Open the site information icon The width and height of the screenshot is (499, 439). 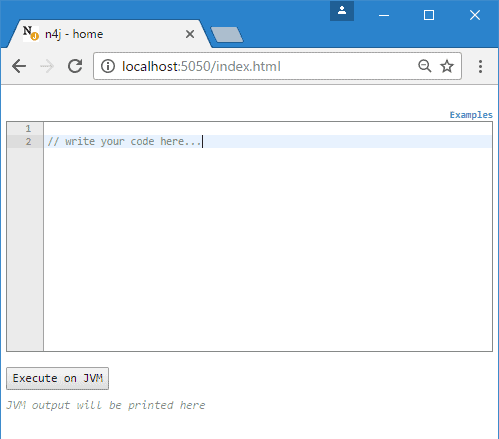coord(108,66)
